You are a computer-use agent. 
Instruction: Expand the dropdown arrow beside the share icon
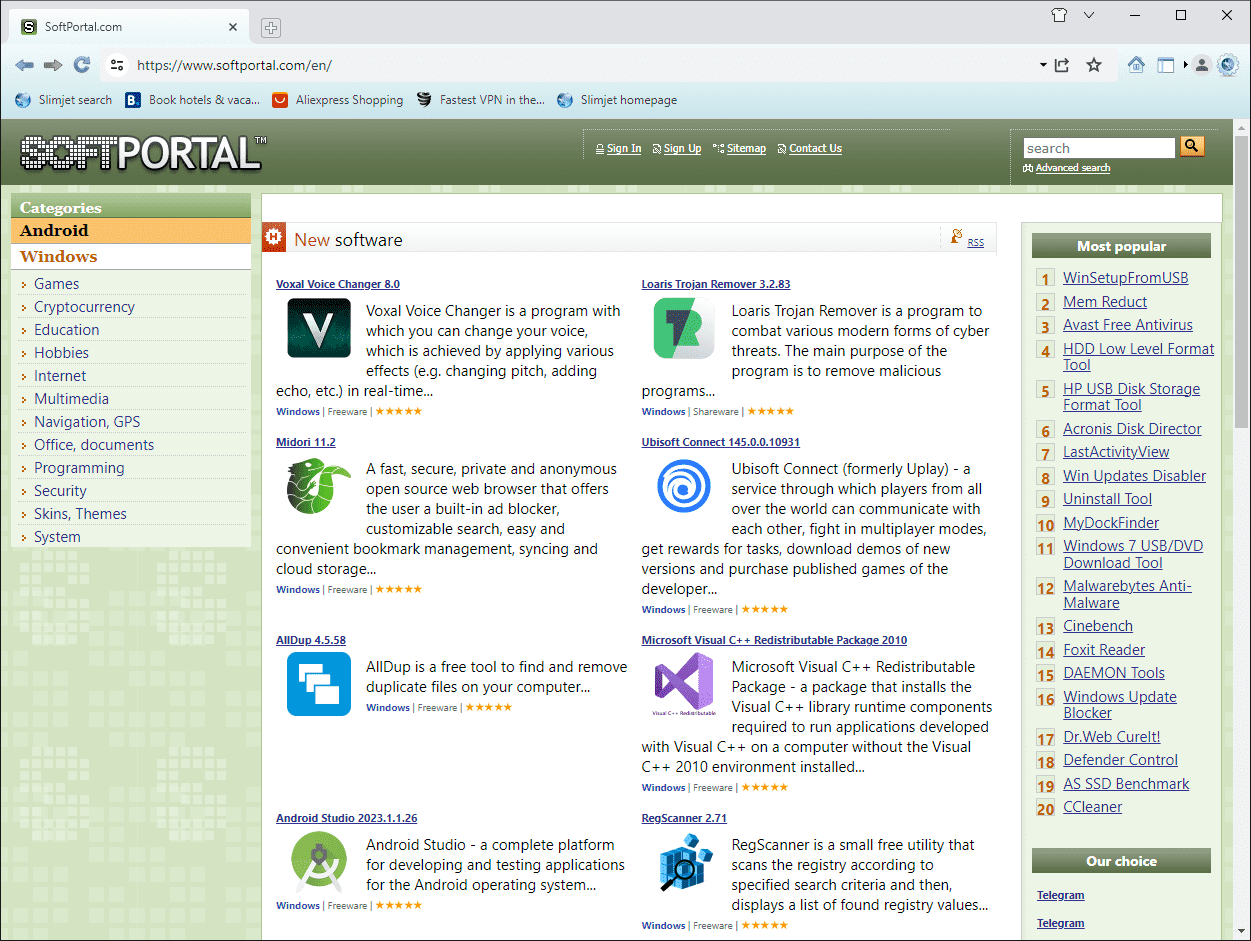[1043, 65]
